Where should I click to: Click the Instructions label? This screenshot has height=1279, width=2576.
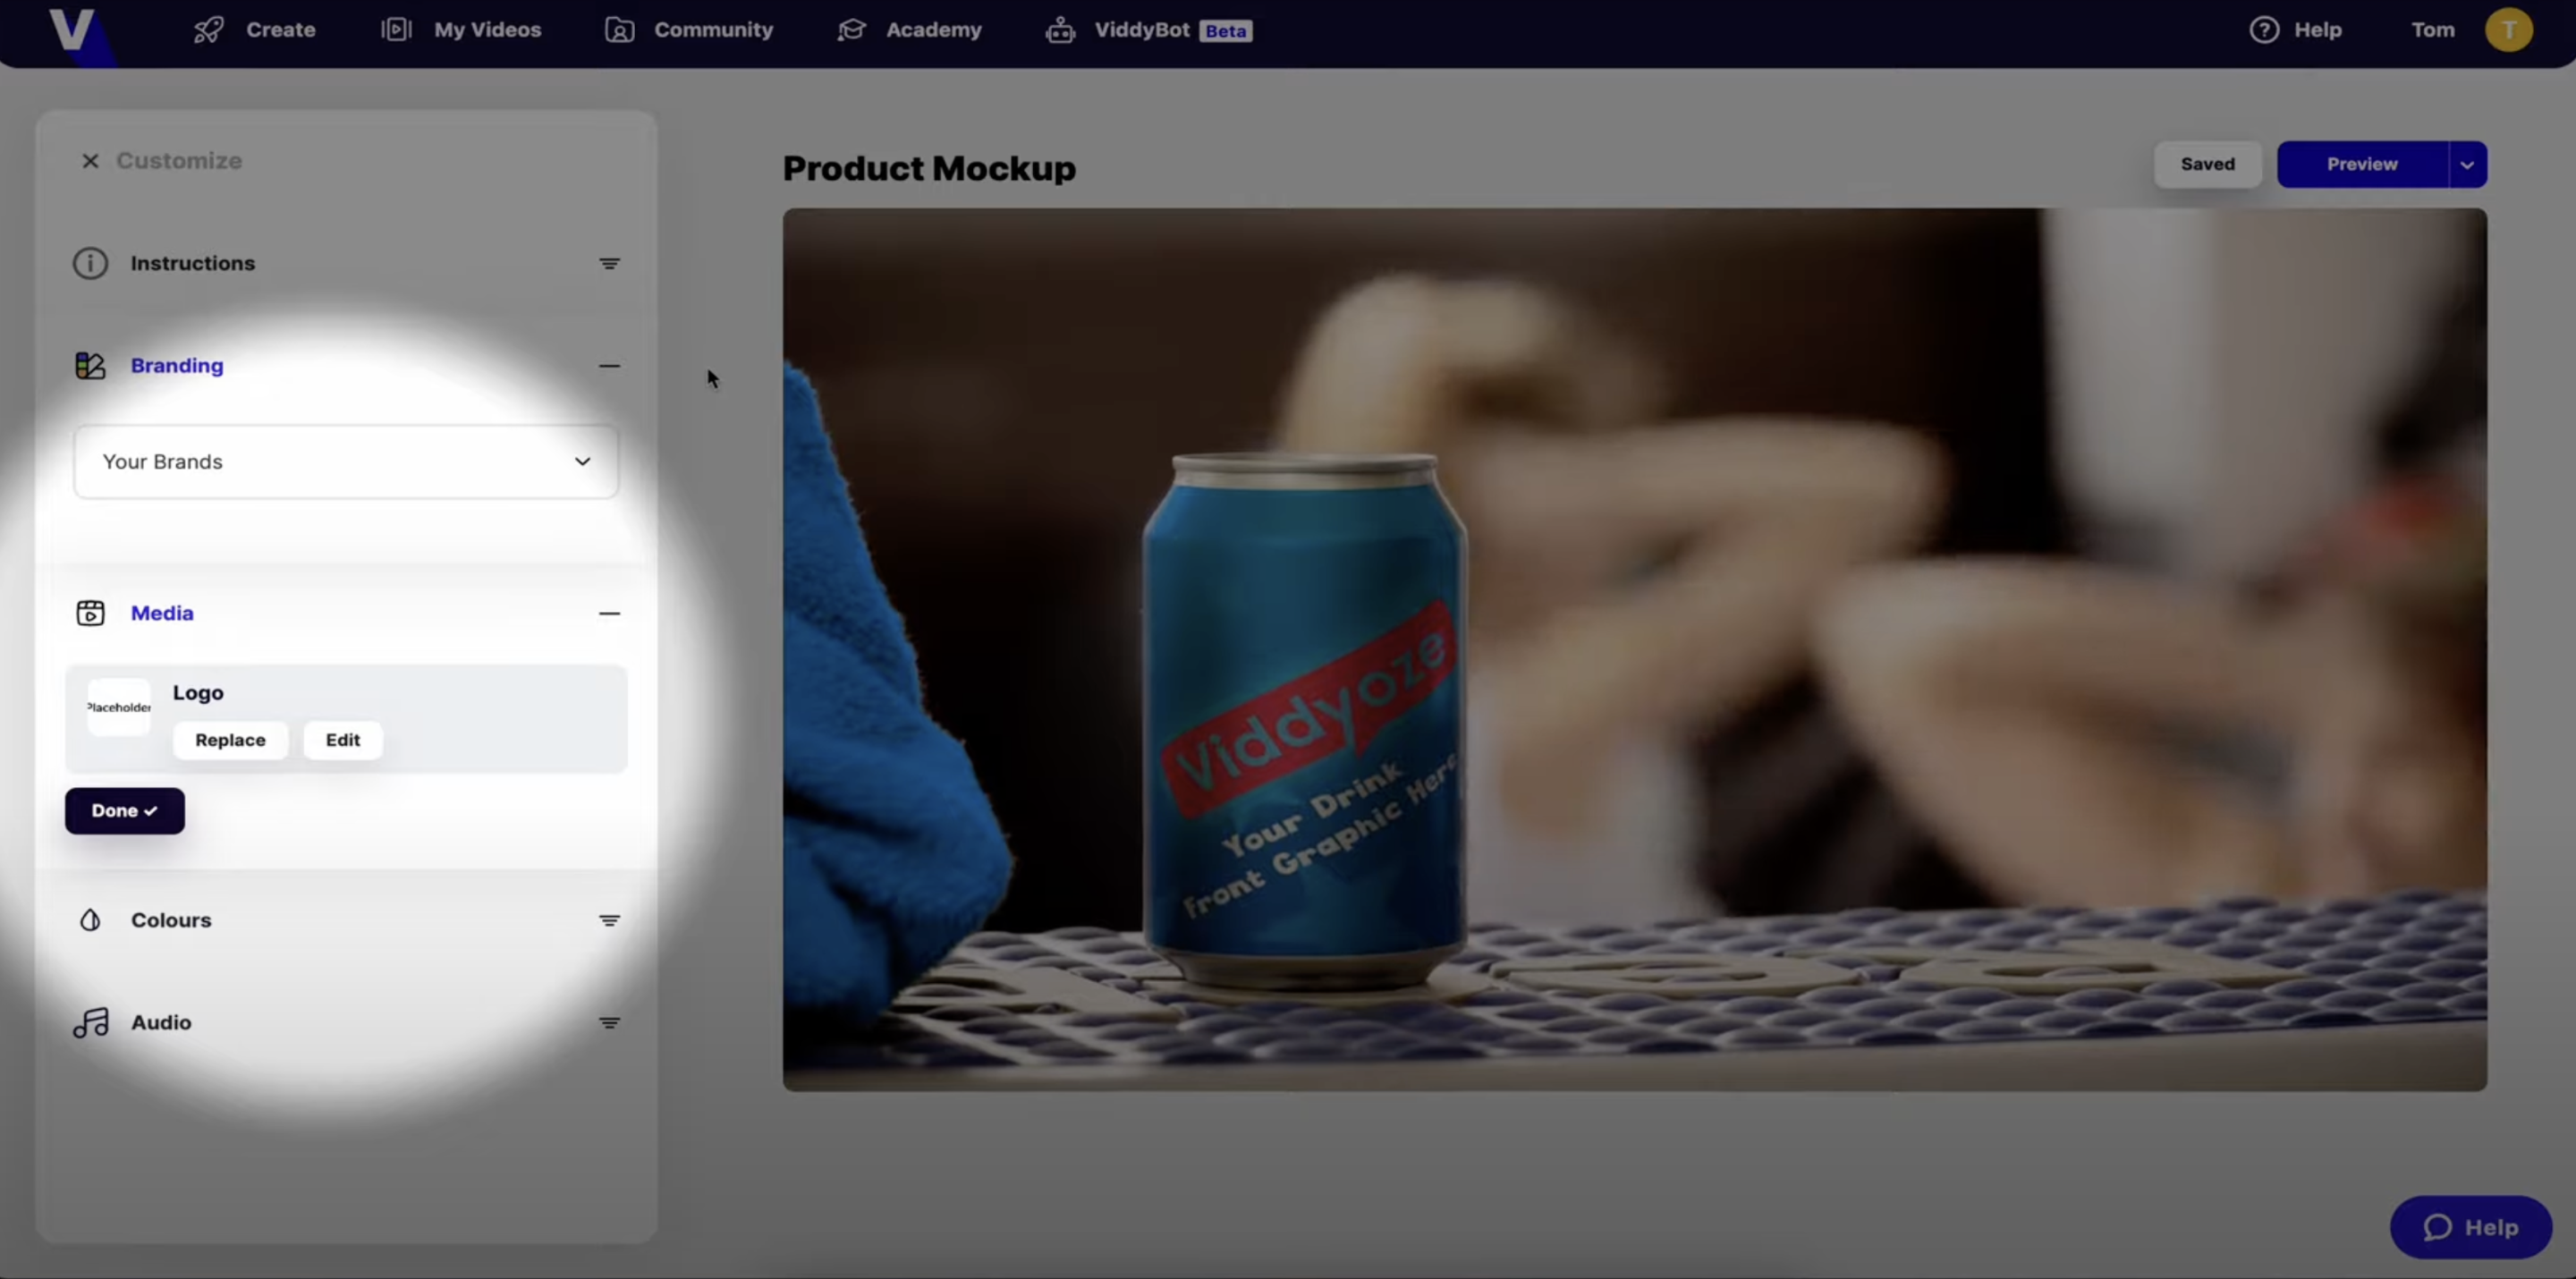193,263
